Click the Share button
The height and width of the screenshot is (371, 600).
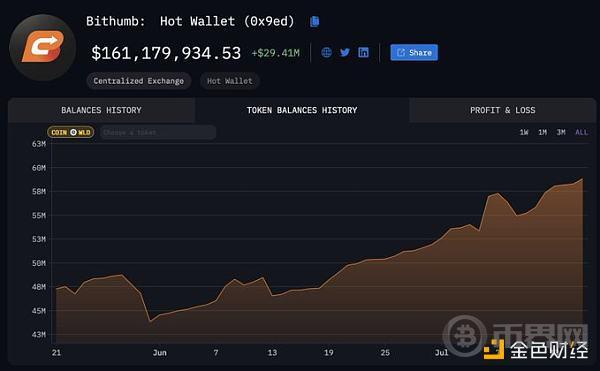point(414,52)
